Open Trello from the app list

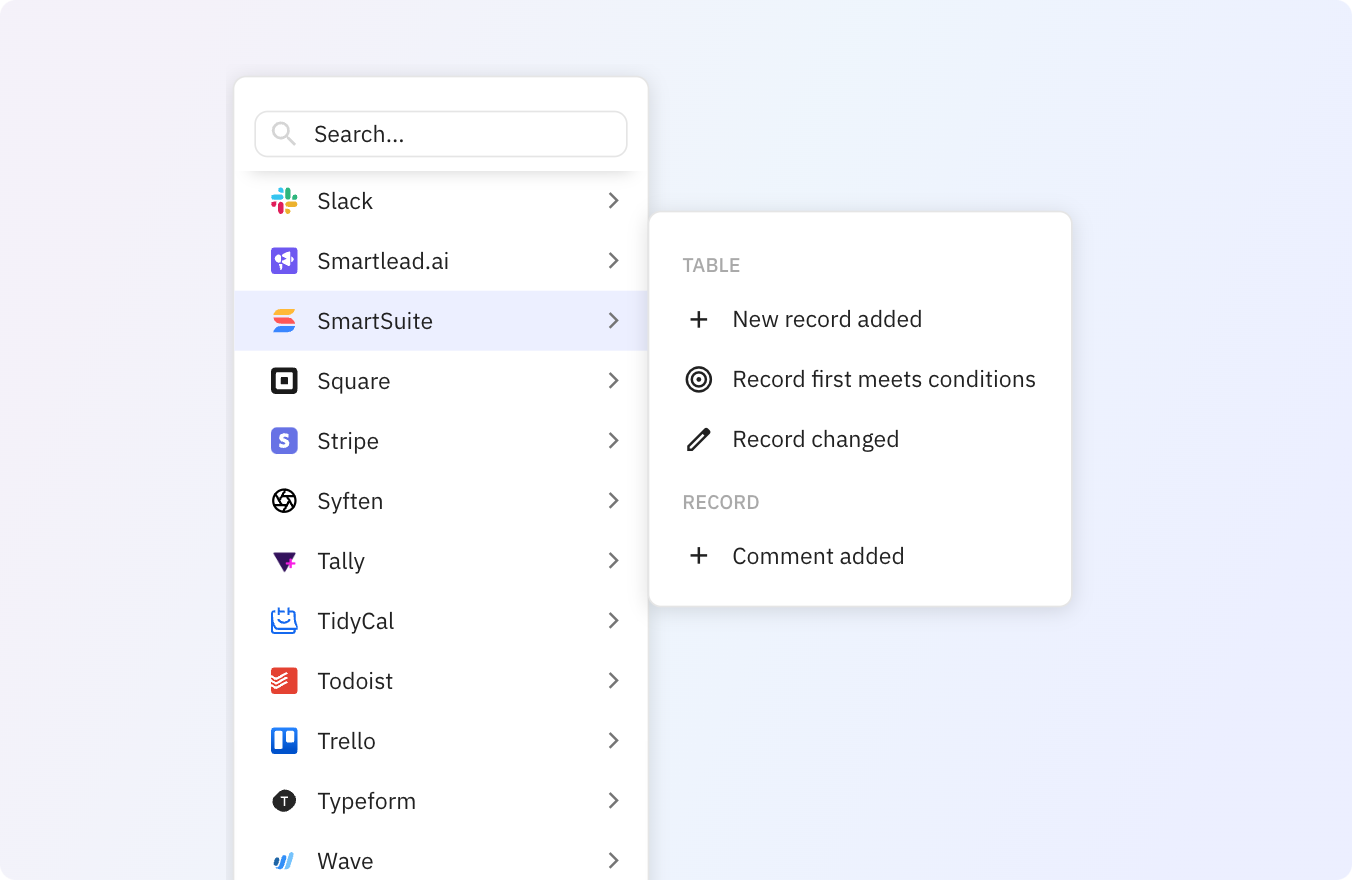click(441, 741)
